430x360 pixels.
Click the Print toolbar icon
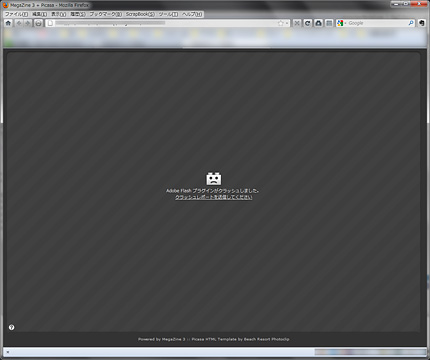point(39,23)
